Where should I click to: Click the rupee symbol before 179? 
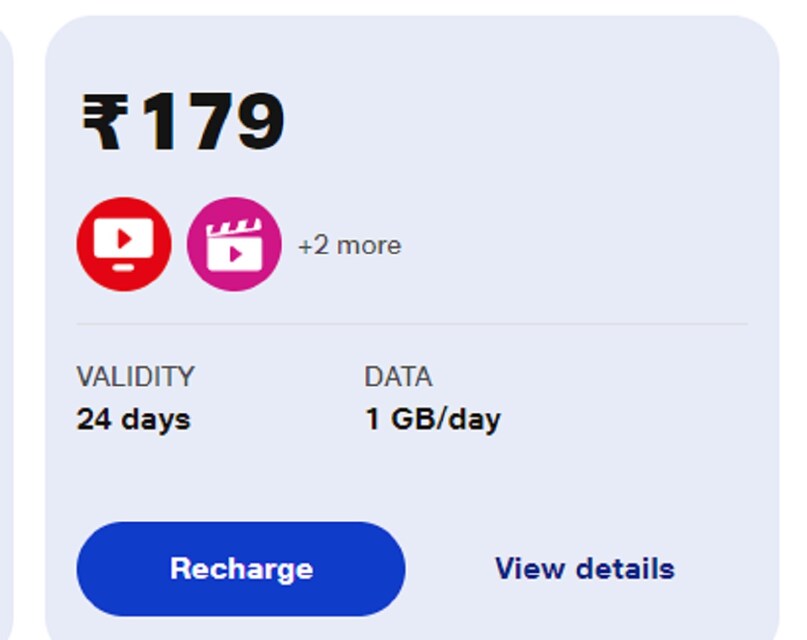pos(103,123)
